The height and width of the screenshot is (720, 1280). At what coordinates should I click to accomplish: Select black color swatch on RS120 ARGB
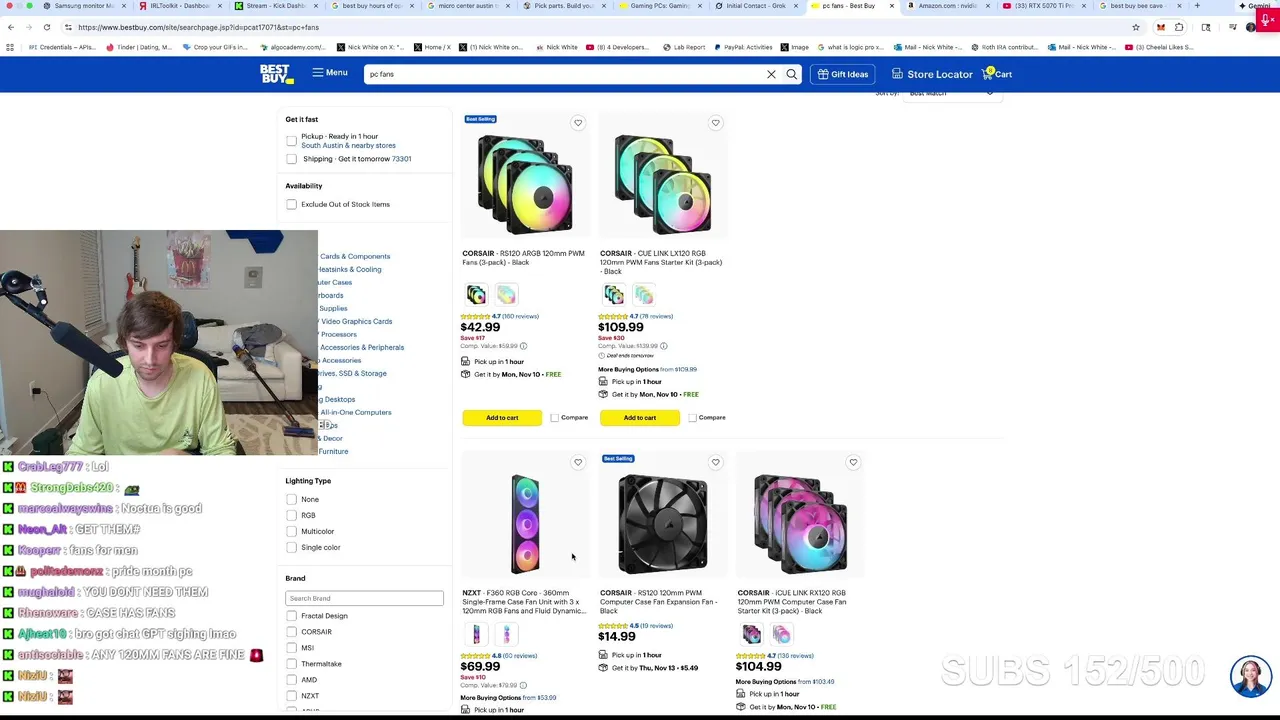476,295
